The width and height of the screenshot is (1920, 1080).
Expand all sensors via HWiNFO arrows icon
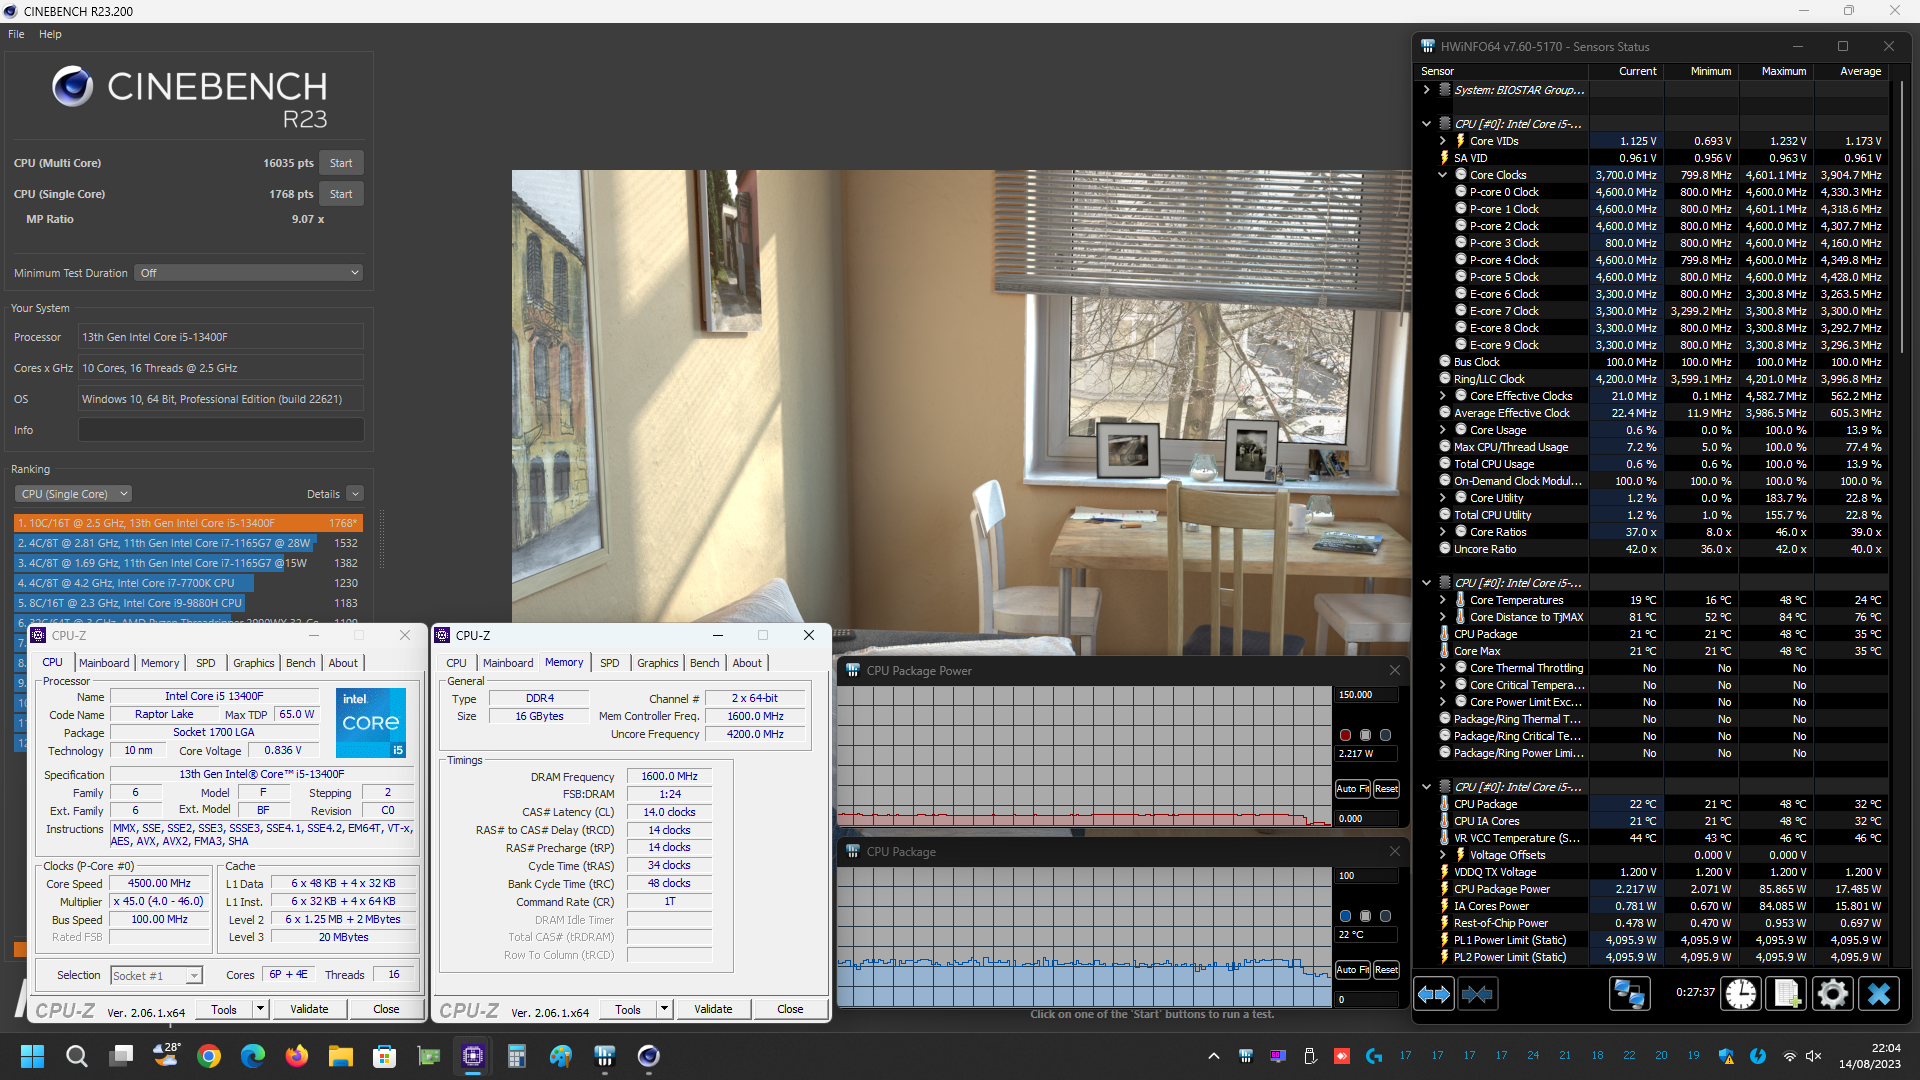(1434, 994)
